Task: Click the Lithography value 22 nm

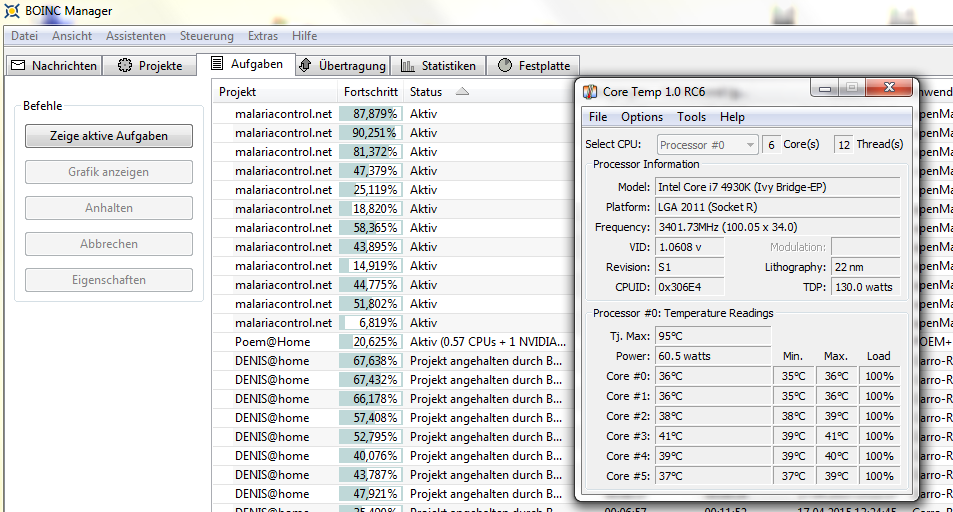Action: [x=865, y=267]
